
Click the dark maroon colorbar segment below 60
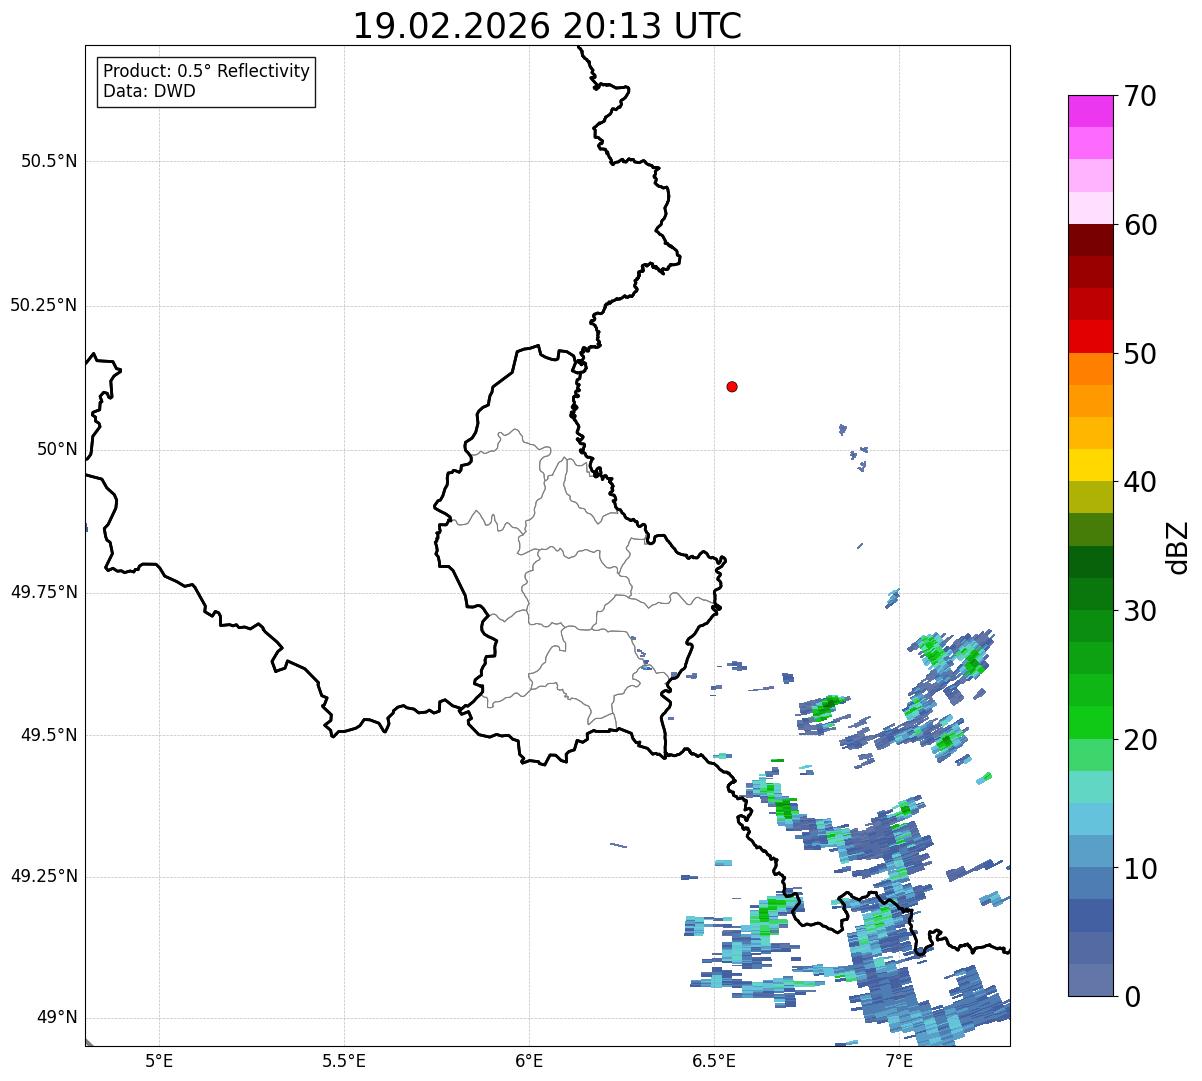click(x=1091, y=240)
